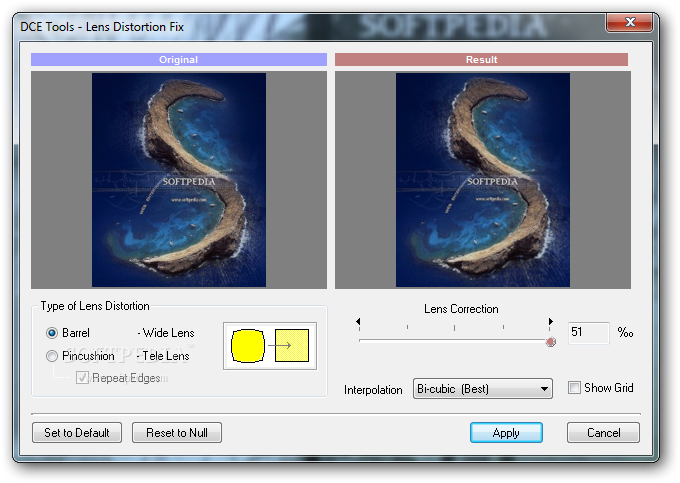Select the Barrel distortion radio button
This screenshot has width=680, height=483.
coord(52,333)
